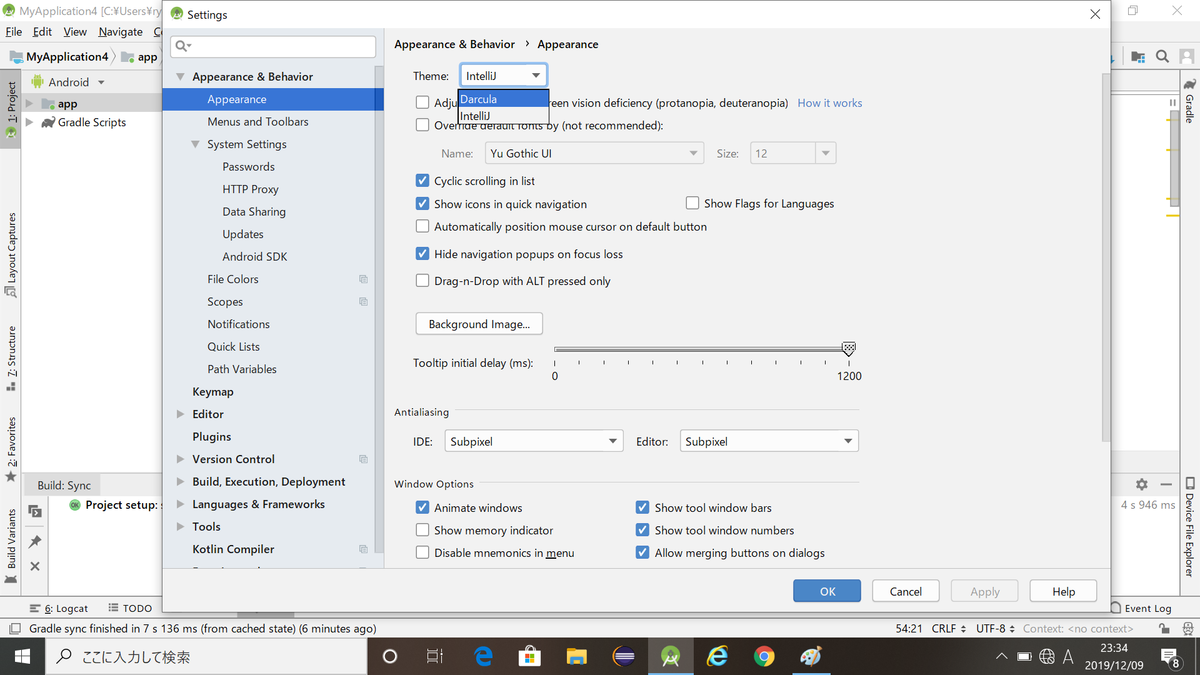Open Microsoft Edge from taskbar
The image size is (1200, 675).
coord(484,656)
